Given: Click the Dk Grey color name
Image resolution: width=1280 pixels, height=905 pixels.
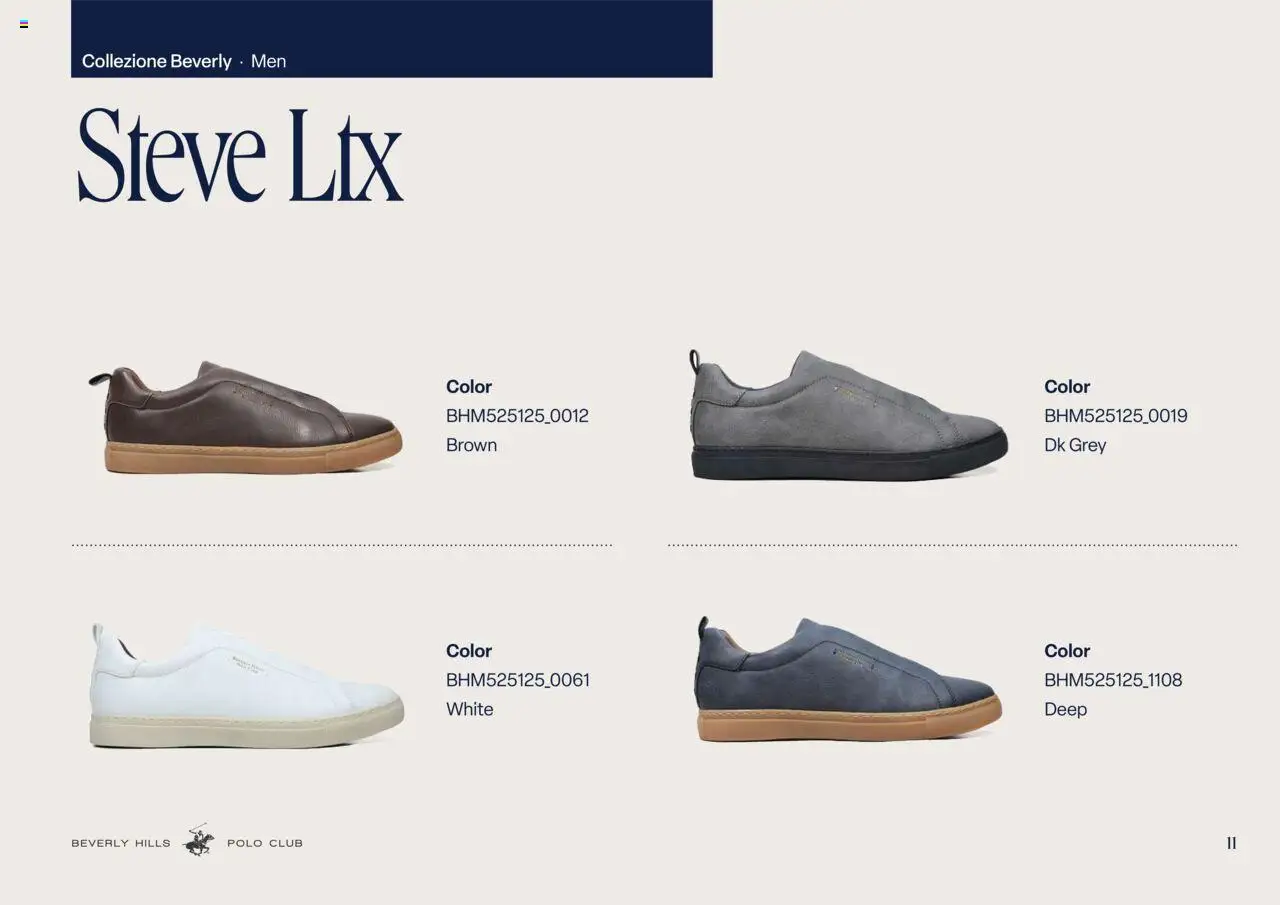Looking at the screenshot, I should pyautogui.click(x=1075, y=445).
